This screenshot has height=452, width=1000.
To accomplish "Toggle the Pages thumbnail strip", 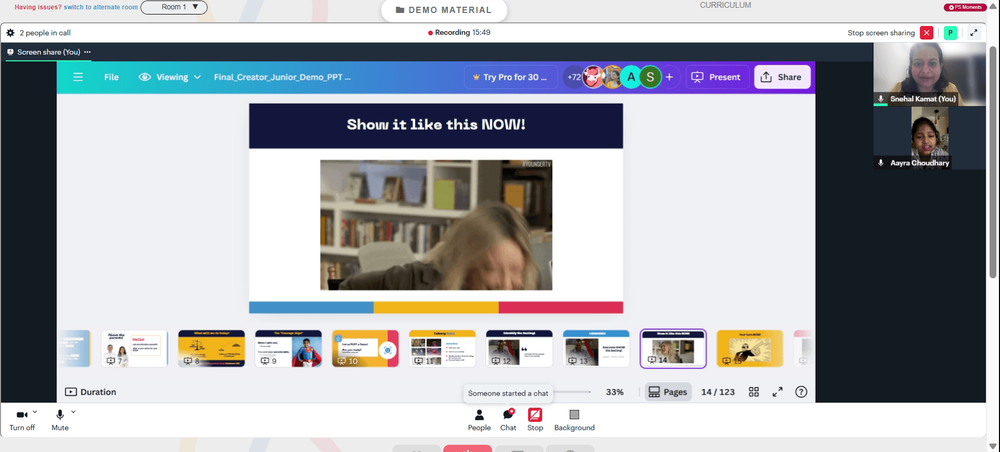I will coord(668,392).
